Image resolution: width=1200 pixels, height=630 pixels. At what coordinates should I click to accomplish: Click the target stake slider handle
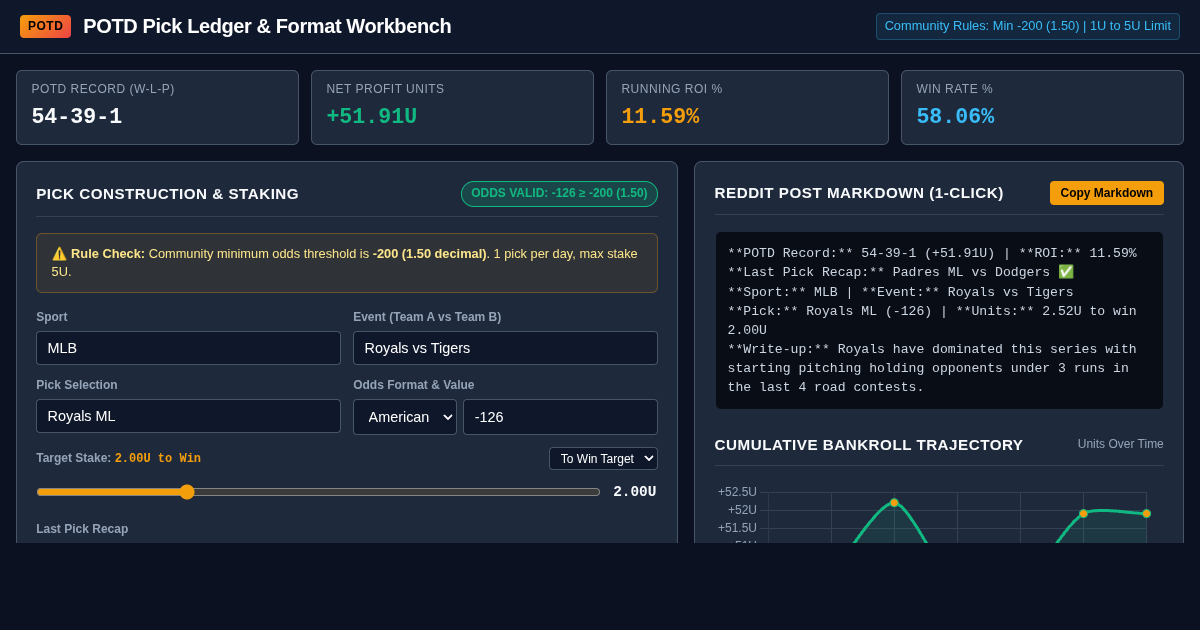187,492
